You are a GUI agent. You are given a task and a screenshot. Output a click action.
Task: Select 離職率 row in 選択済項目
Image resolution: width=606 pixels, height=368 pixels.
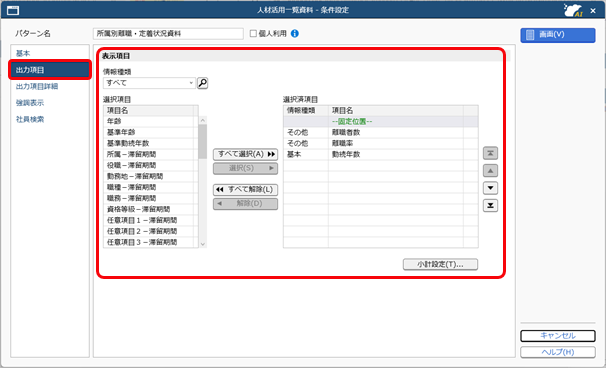[381, 143]
